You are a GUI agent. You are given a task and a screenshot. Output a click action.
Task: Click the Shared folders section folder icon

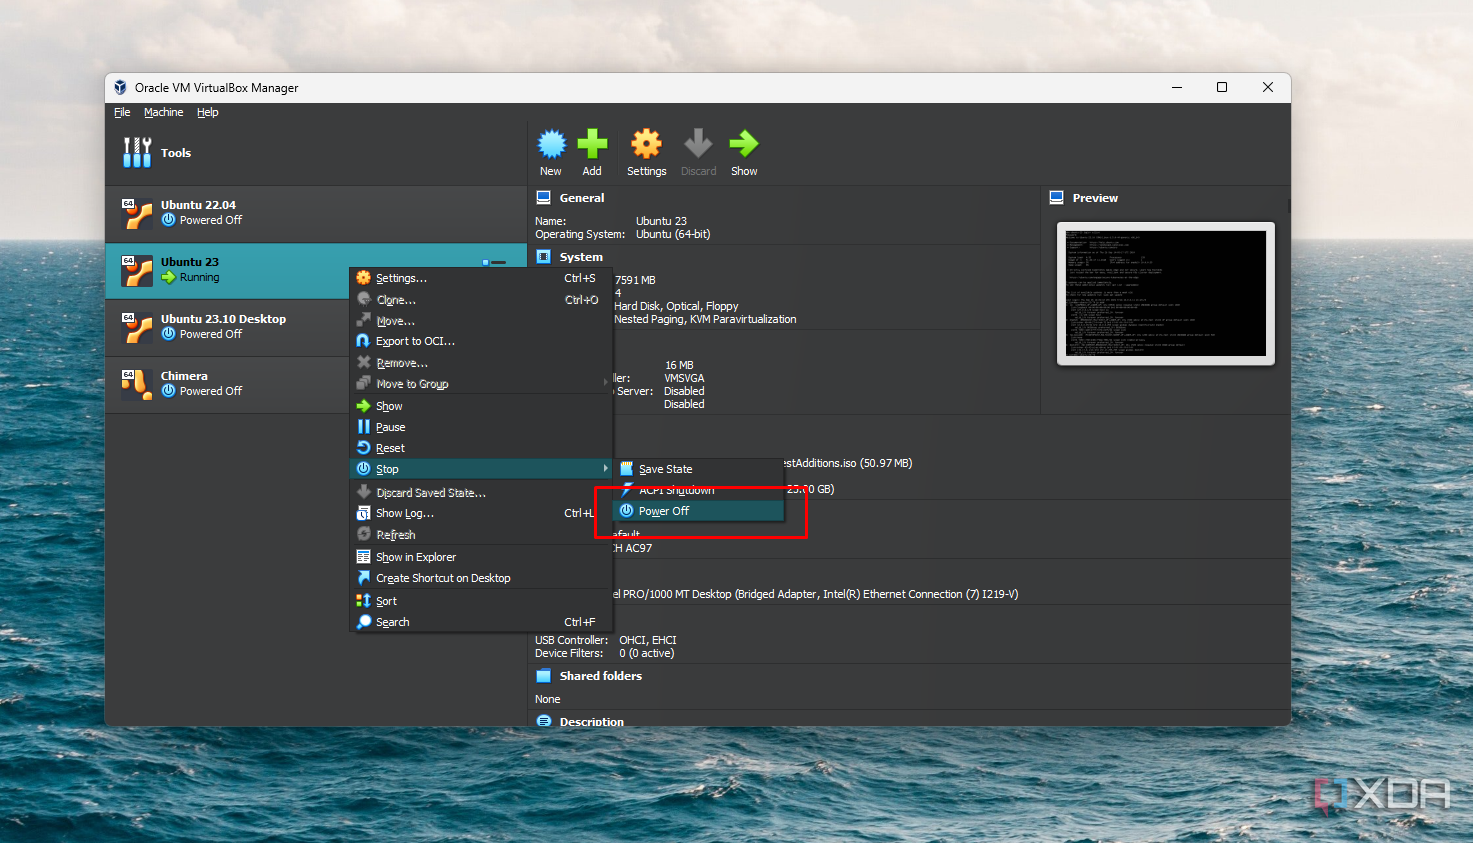(x=544, y=676)
